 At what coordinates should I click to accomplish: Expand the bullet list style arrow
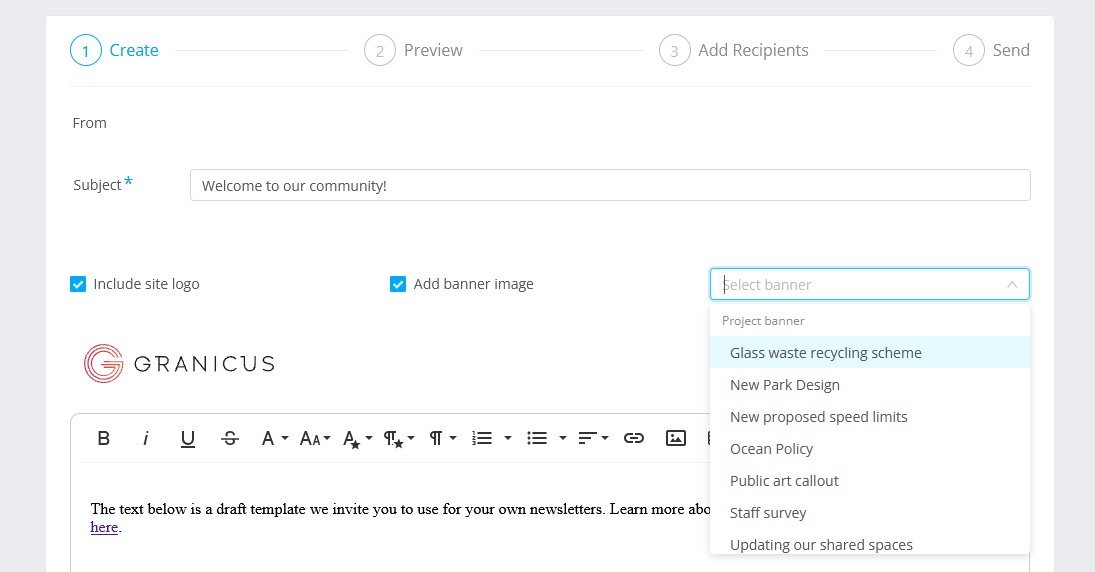[562, 438]
